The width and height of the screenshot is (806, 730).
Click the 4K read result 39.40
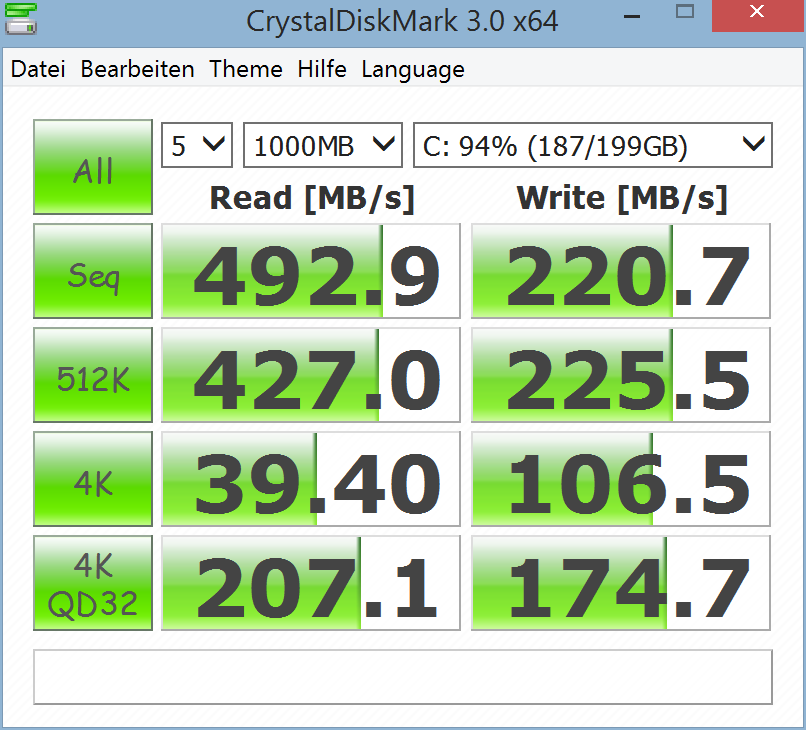tap(310, 479)
